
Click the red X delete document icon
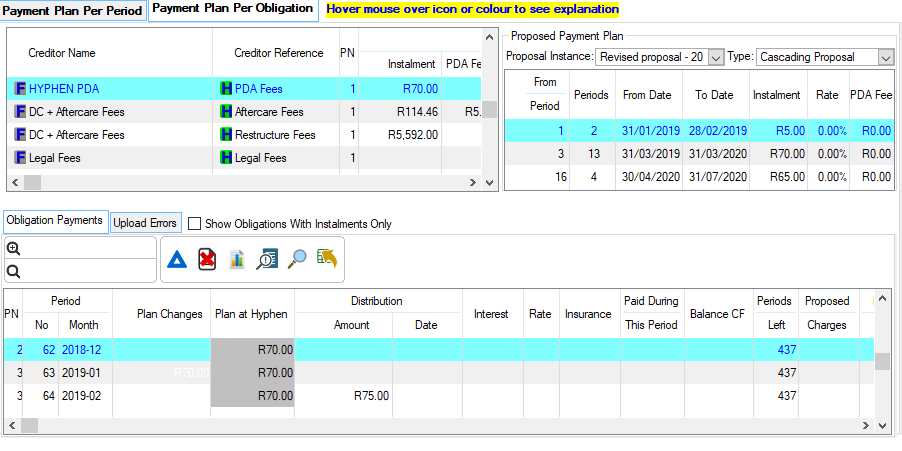pyautogui.click(x=207, y=260)
